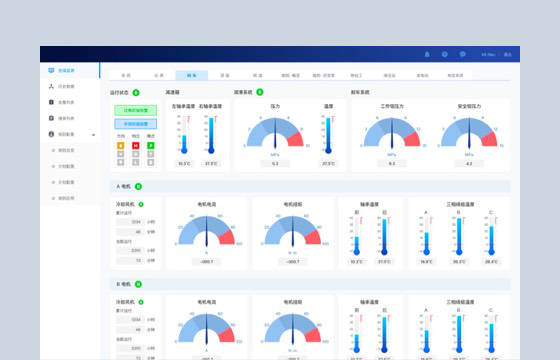Image resolution: width=560 pixels, height=360 pixels.
Task: Click the 4.2 value under 安全钳压力
Action: point(469,164)
